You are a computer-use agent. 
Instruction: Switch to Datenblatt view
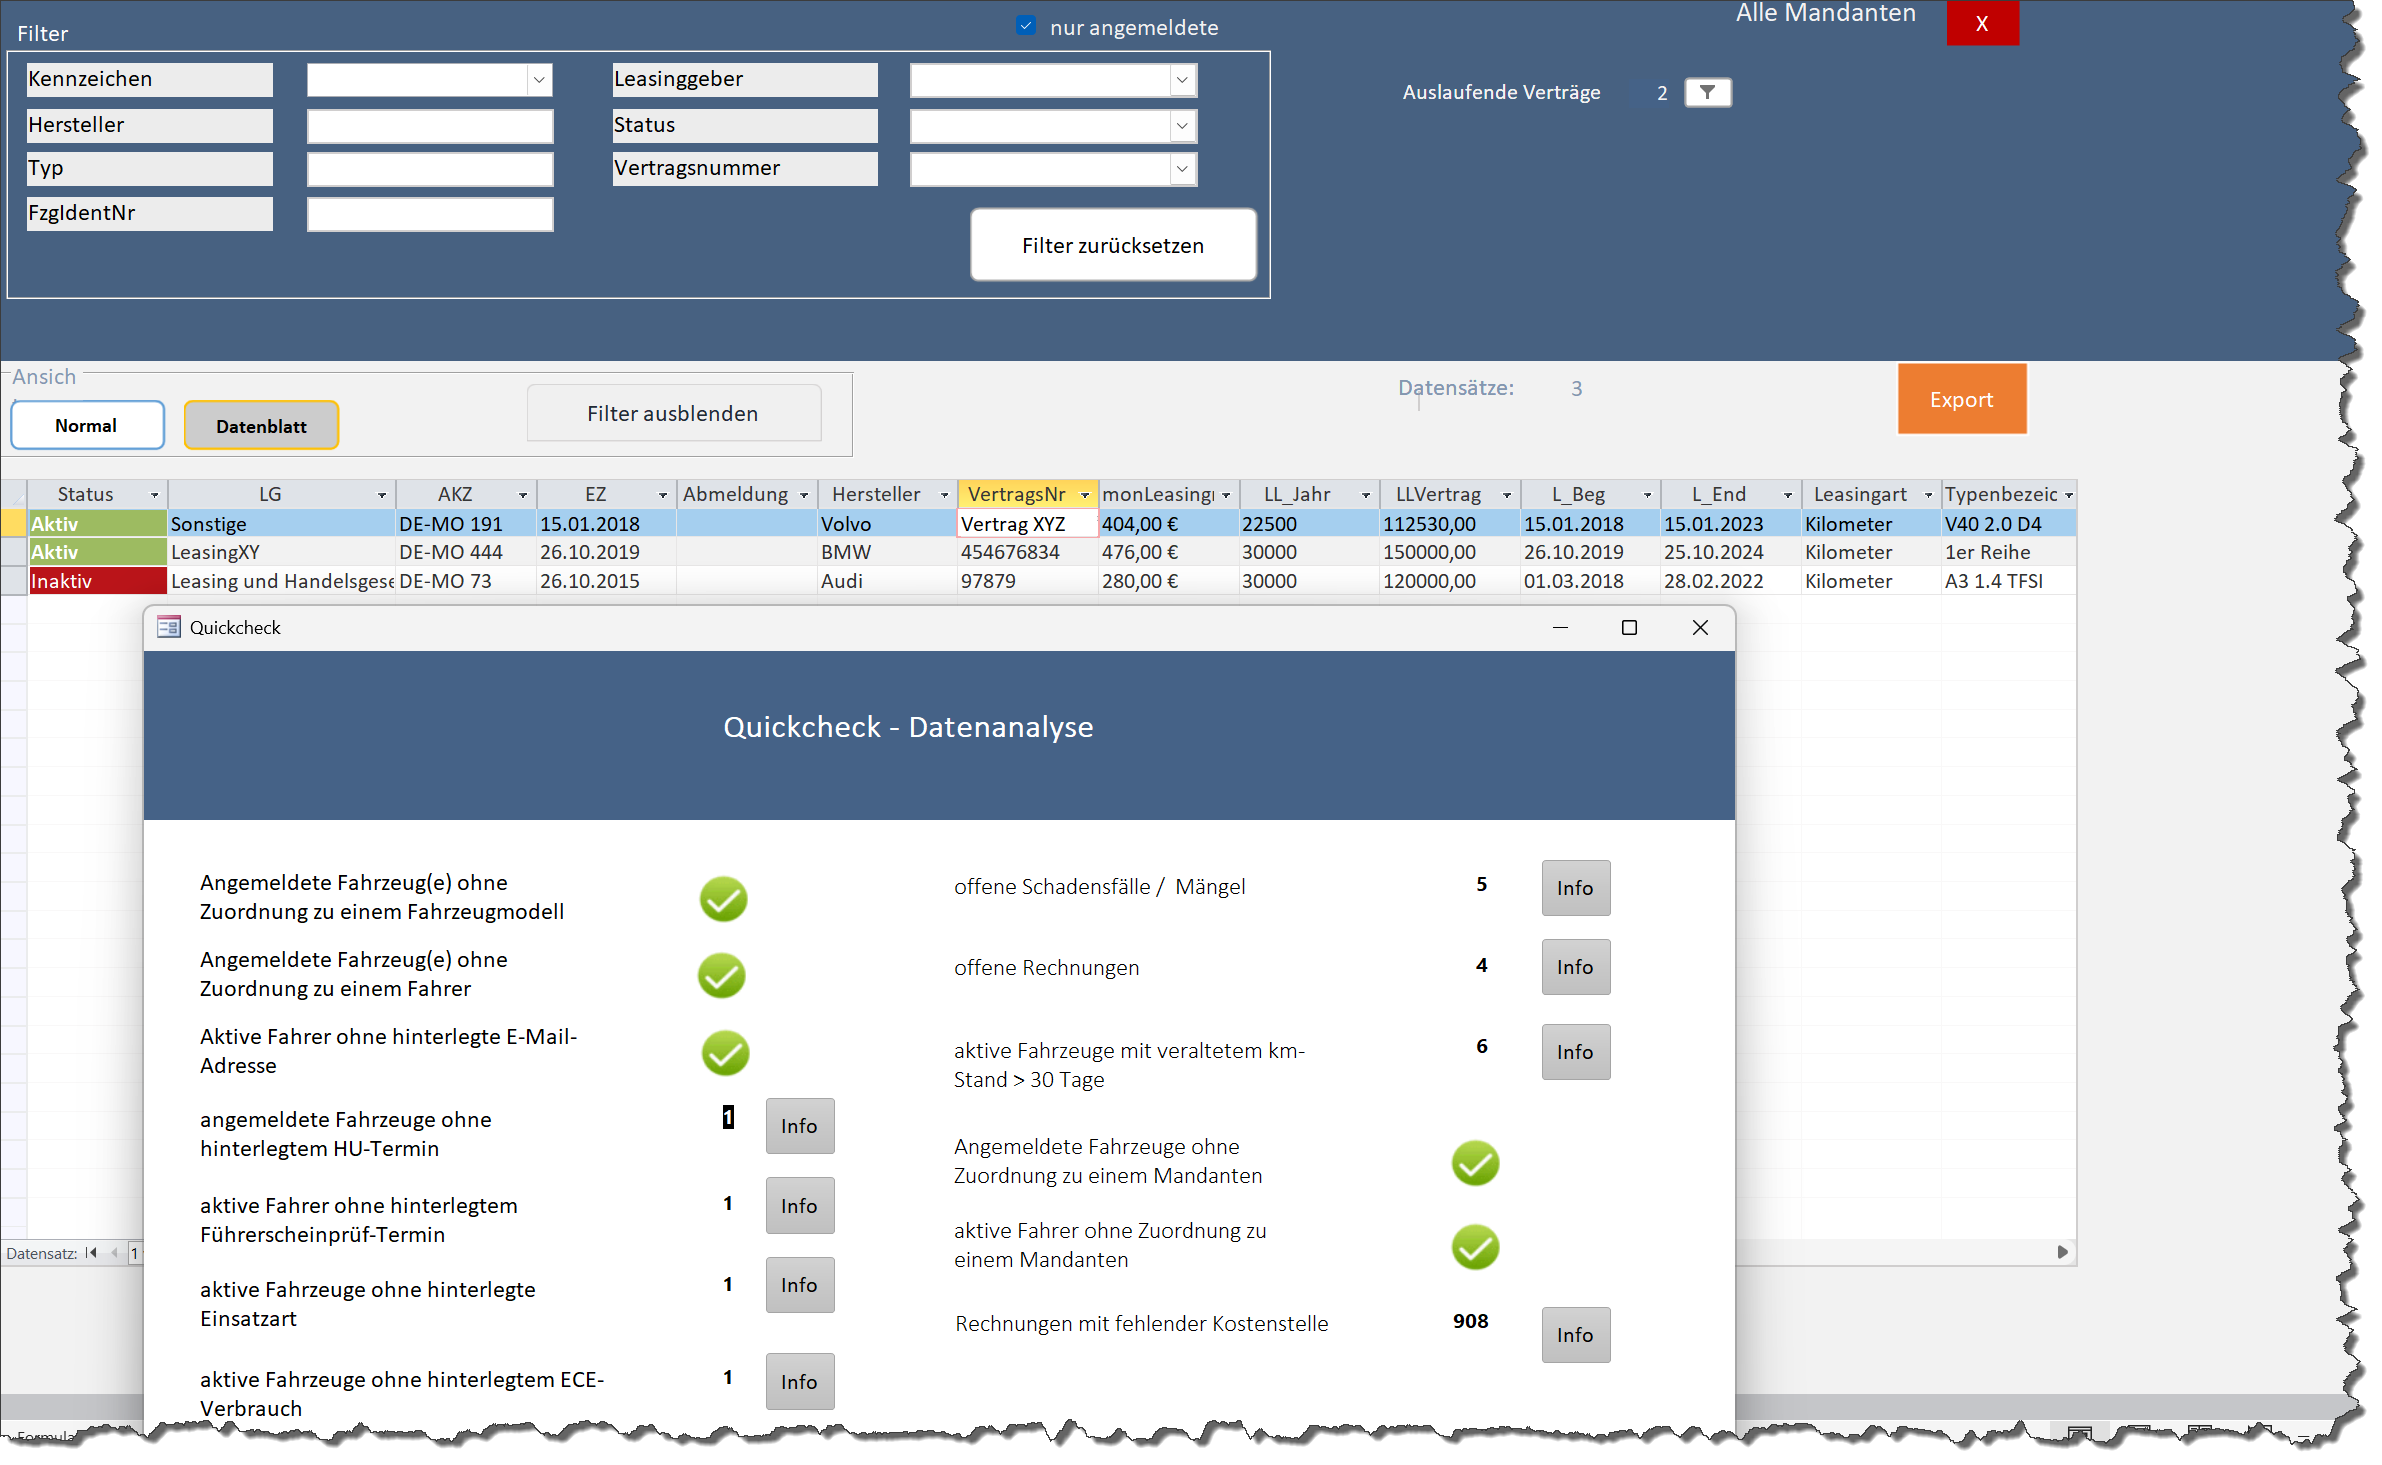point(261,426)
